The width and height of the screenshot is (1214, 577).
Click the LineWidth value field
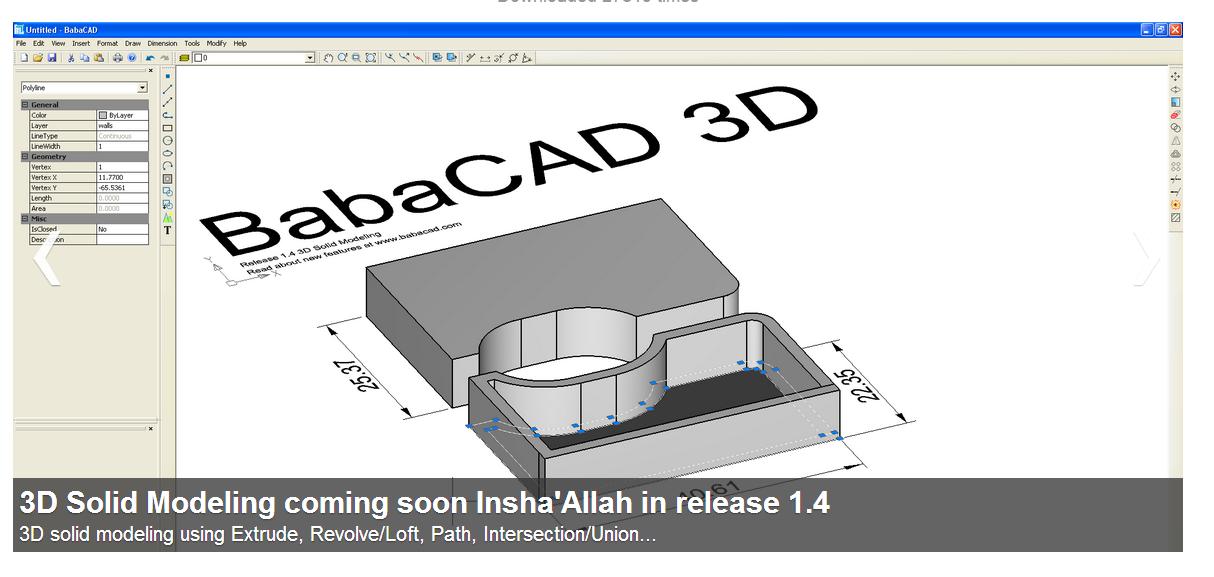coord(122,146)
